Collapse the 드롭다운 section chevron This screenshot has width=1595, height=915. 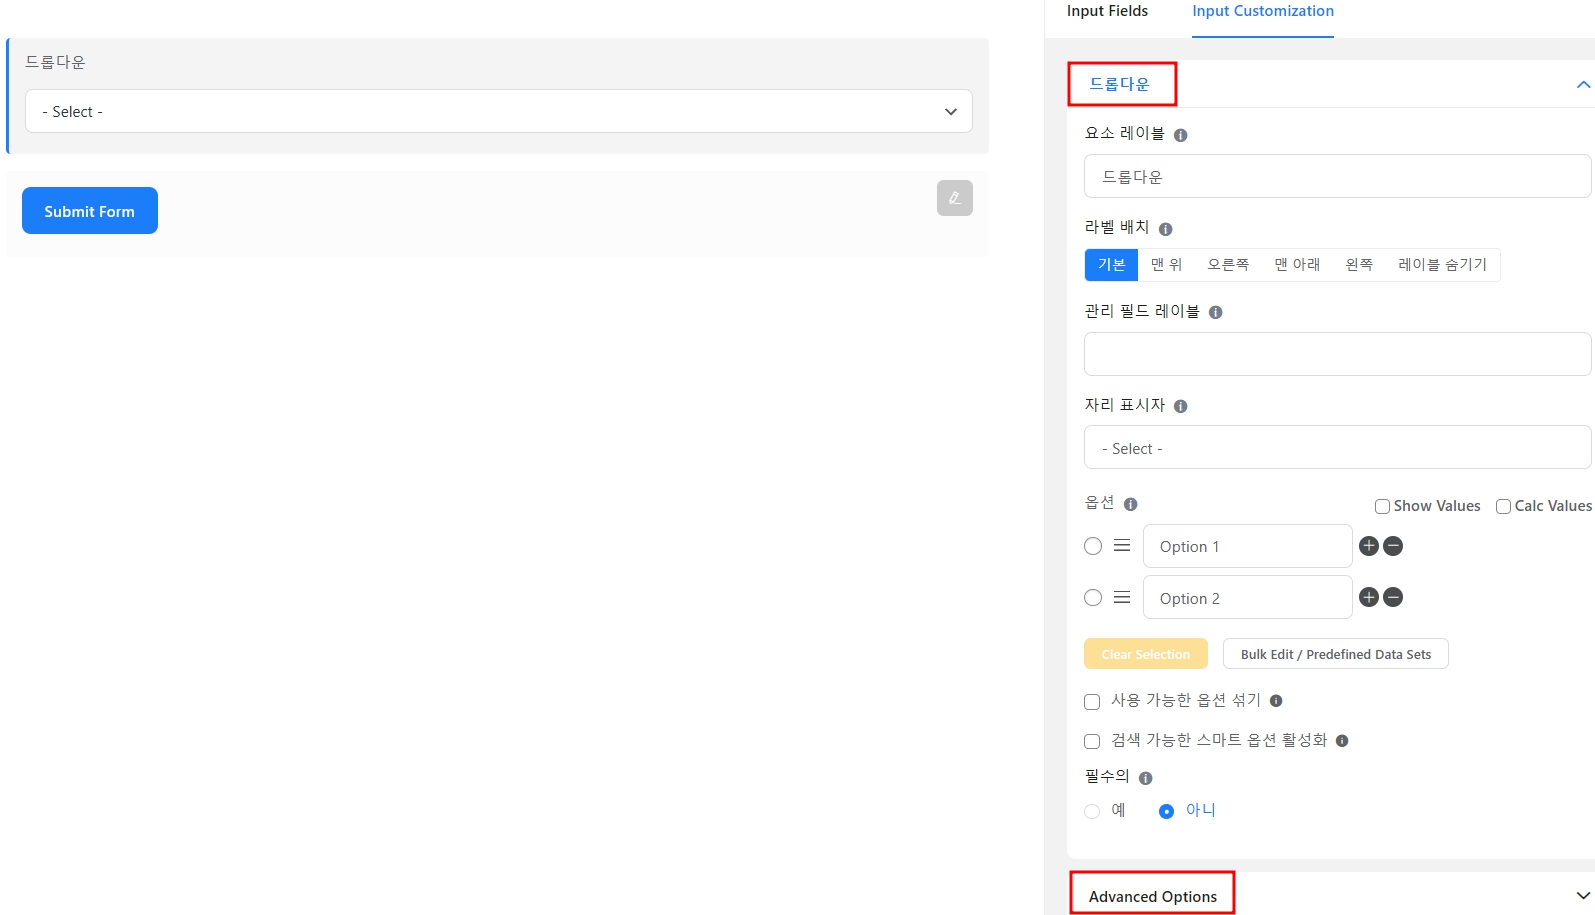(1582, 85)
